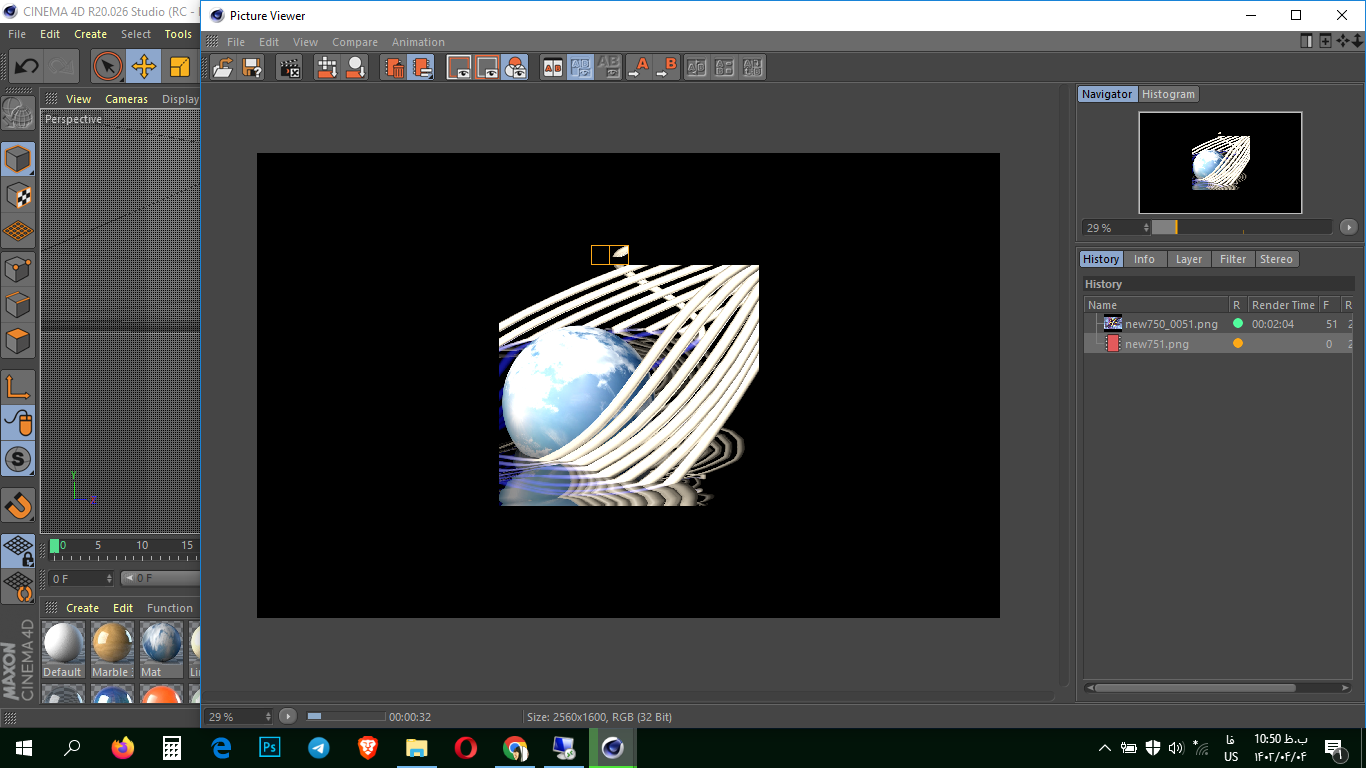Select the Scale tool in Cinema 4D

180,67
